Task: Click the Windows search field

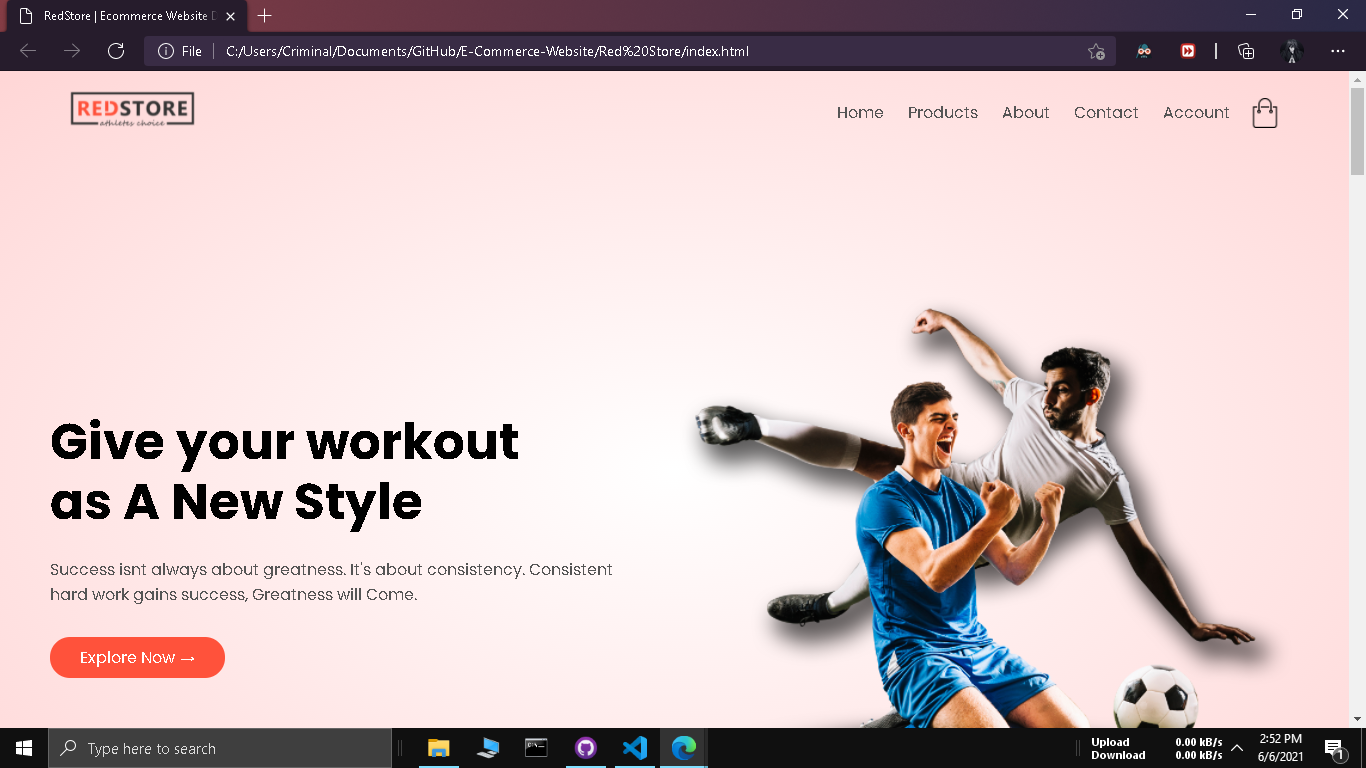Action: [220, 748]
